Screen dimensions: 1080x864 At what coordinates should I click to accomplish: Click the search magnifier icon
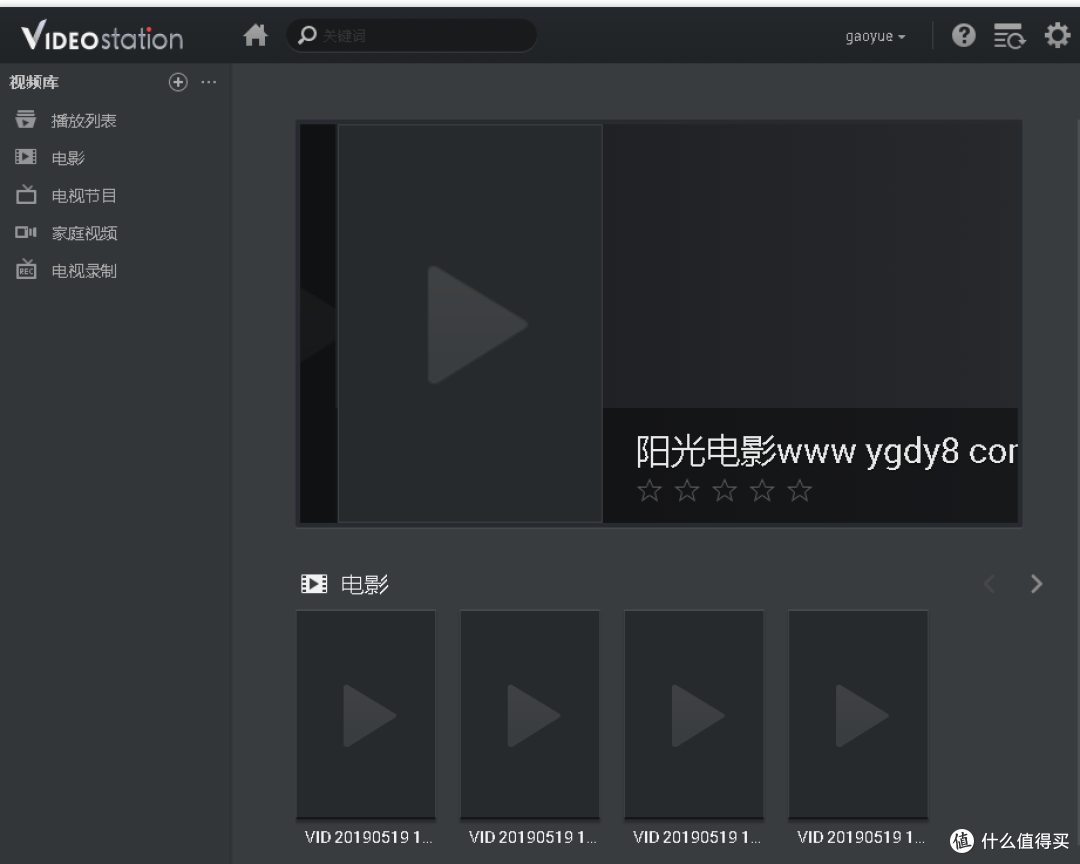(x=307, y=35)
